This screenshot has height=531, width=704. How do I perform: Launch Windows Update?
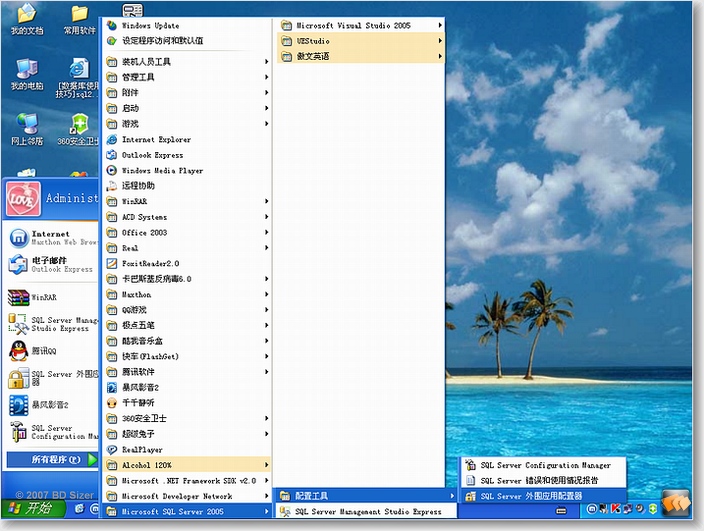point(150,24)
